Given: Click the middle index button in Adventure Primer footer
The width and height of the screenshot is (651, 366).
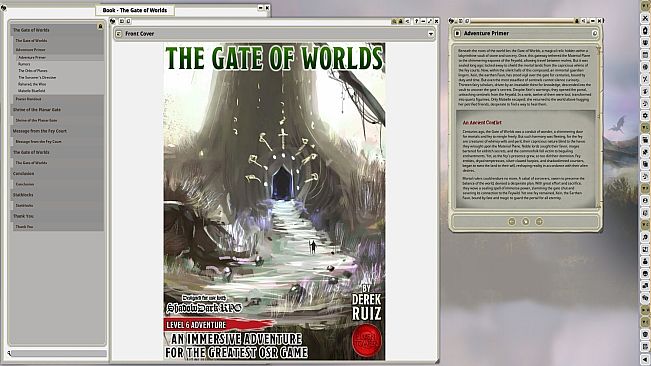Looking at the screenshot, I should tap(525, 222).
